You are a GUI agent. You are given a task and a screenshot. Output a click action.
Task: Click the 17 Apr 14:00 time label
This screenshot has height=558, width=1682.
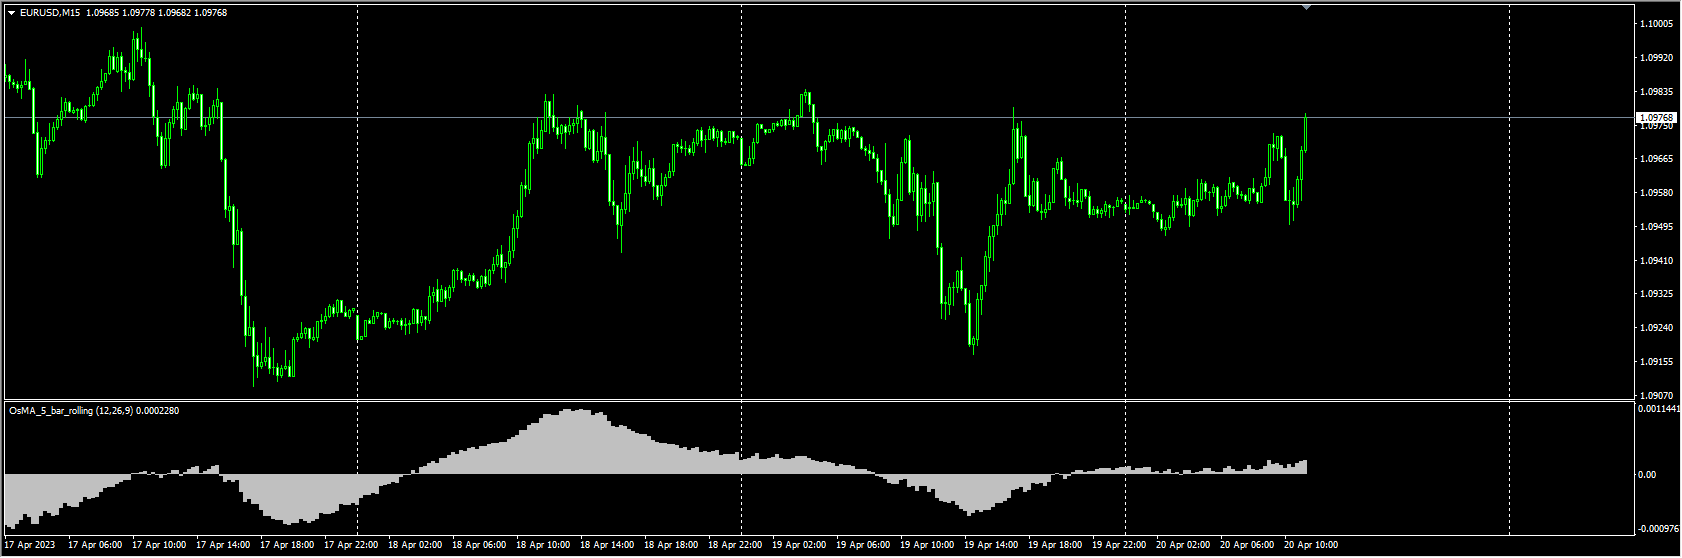(225, 546)
